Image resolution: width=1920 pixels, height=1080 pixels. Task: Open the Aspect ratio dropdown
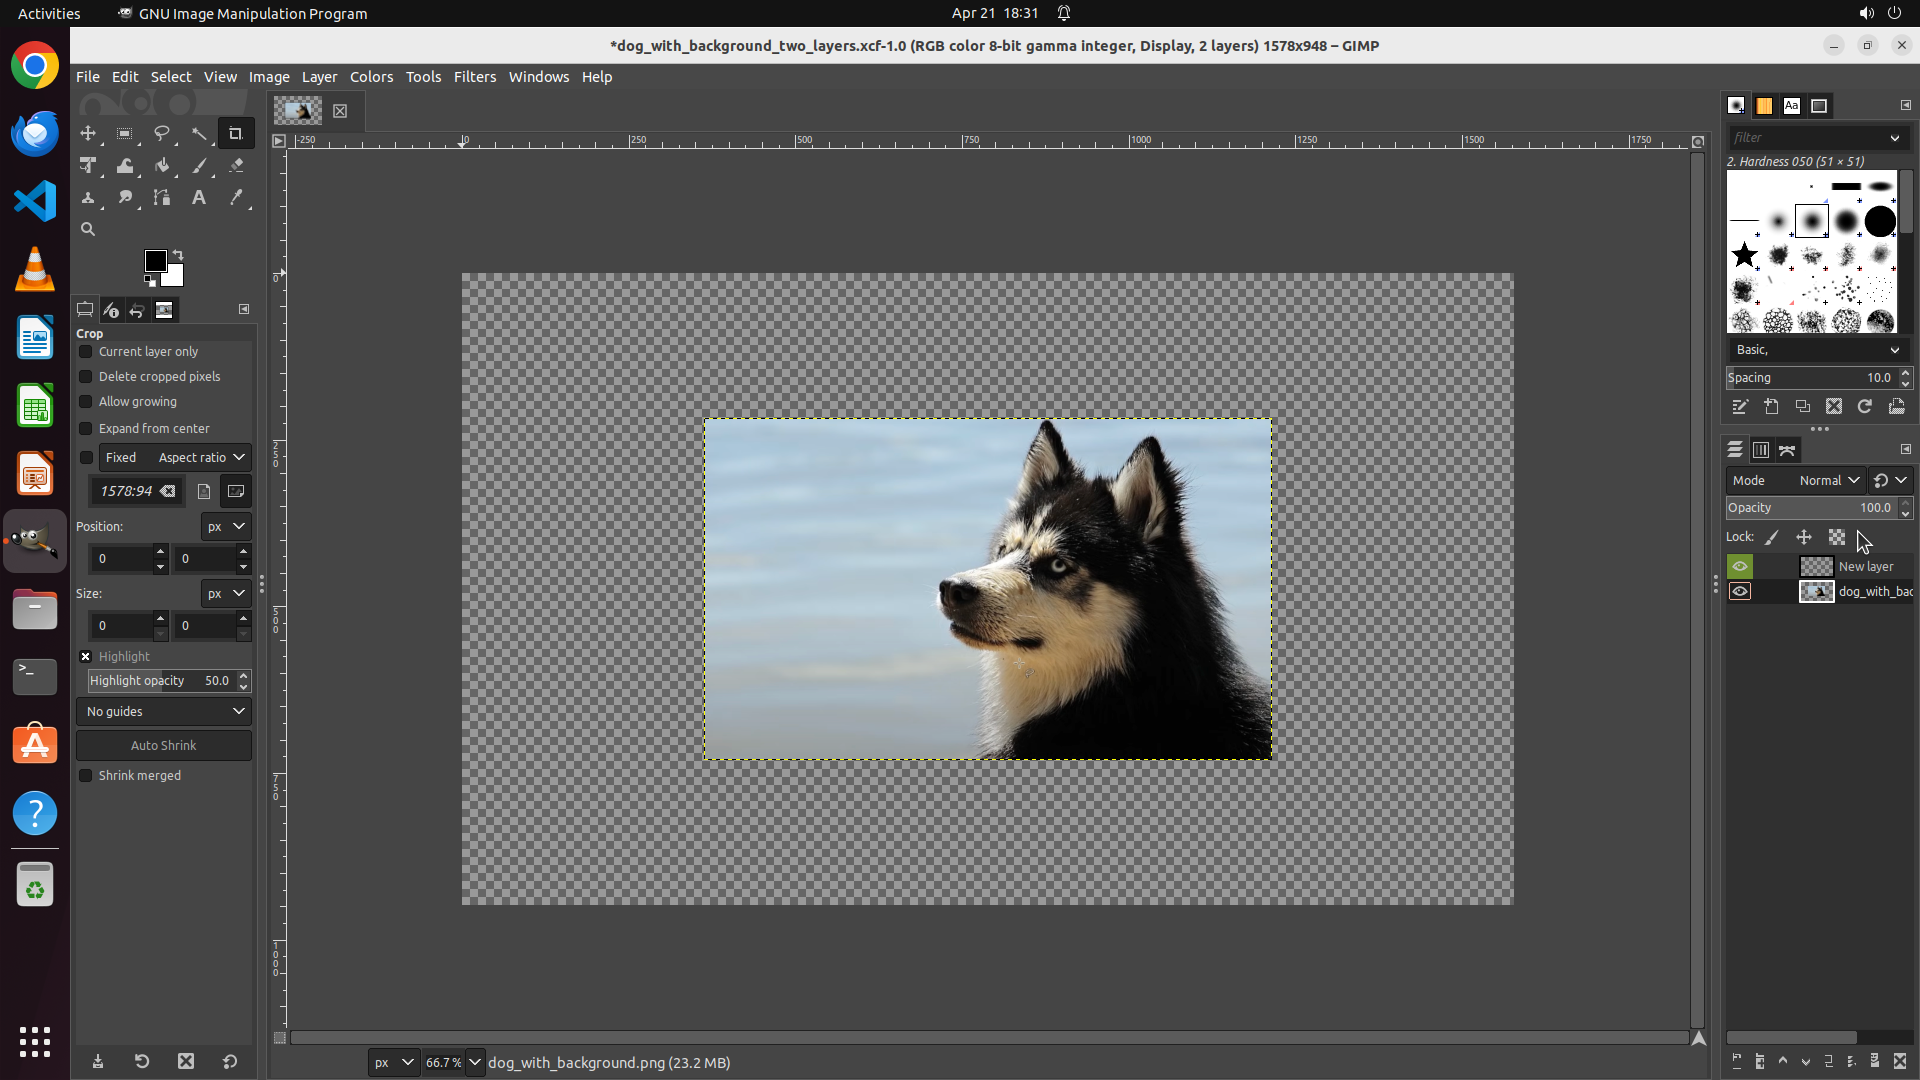[200, 457]
